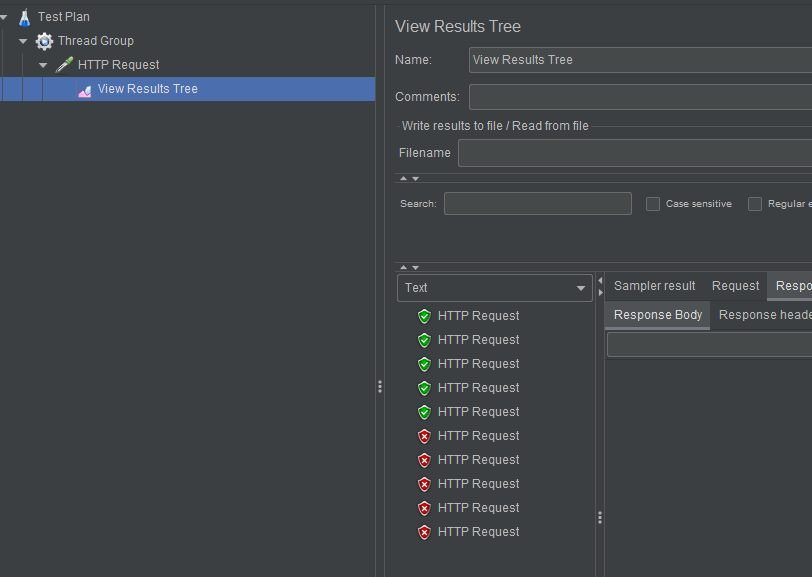Select the last failed HTTP Request result text

[478, 532]
